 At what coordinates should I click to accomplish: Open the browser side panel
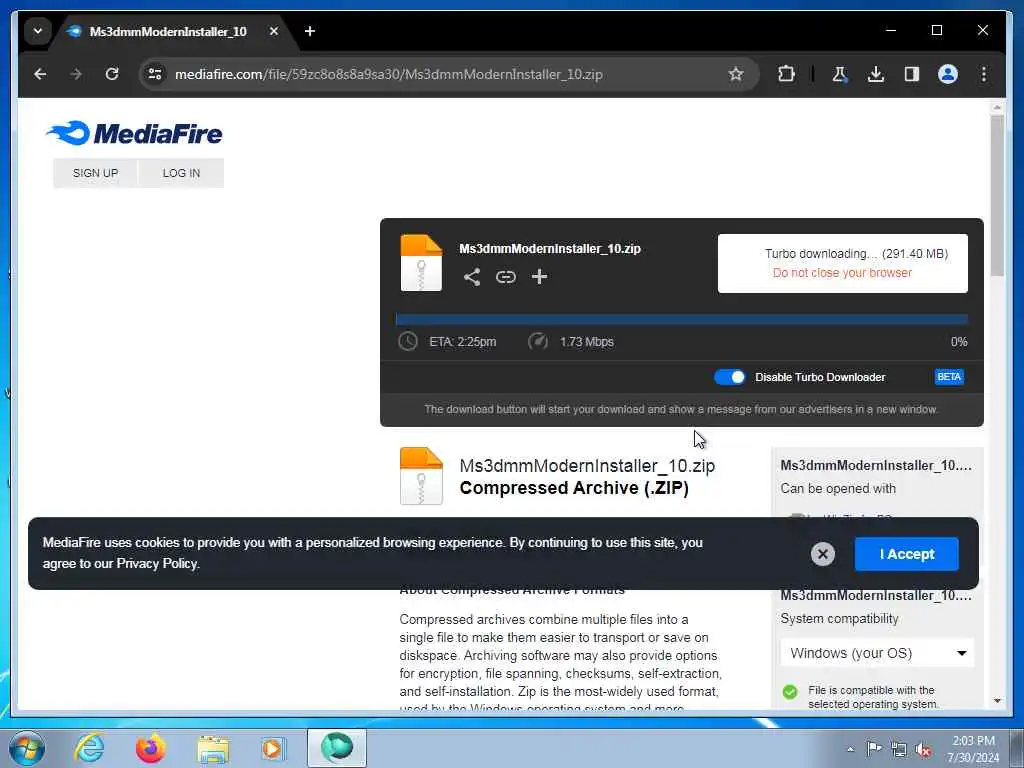[x=912, y=74]
